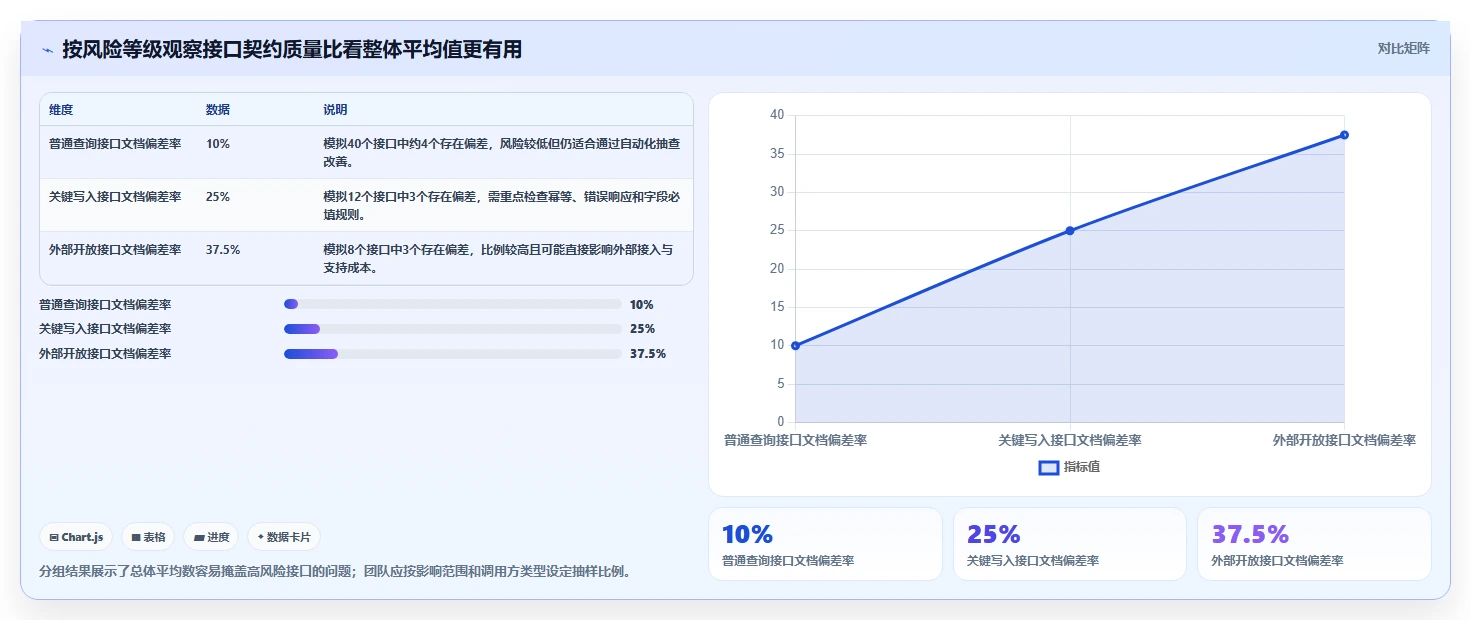Click the 37.5% value in the table
This screenshot has width=1471, height=620.
[x=223, y=250]
